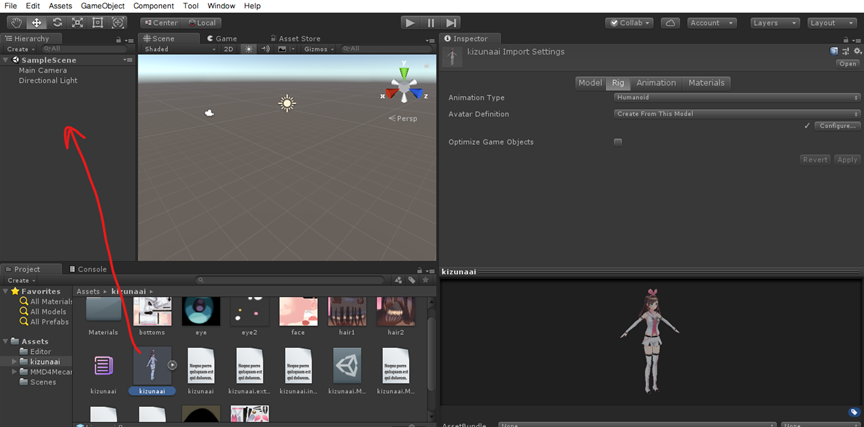Image resolution: width=864 pixels, height=427 pixels.
Task: Toggle 2D view mode in Scene
Action: click(x=228, y=48)
